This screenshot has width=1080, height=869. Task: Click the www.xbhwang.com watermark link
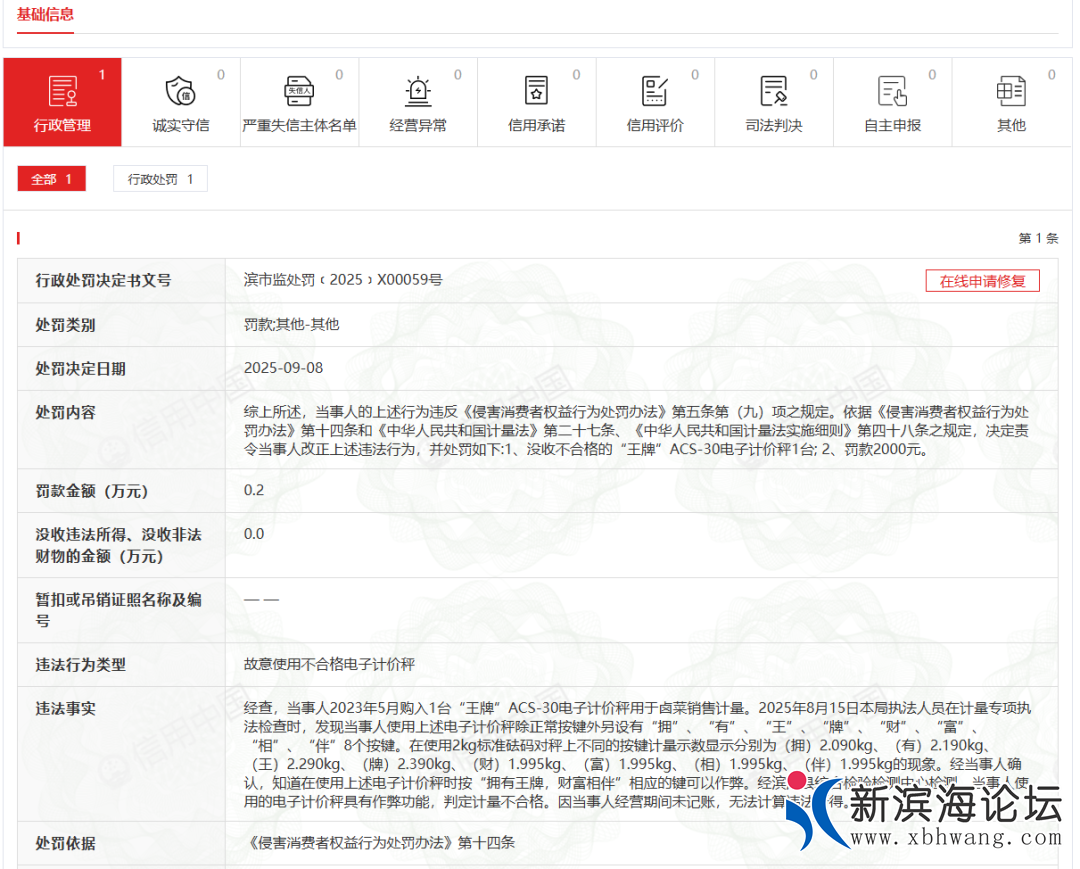[x=954, y=838]
